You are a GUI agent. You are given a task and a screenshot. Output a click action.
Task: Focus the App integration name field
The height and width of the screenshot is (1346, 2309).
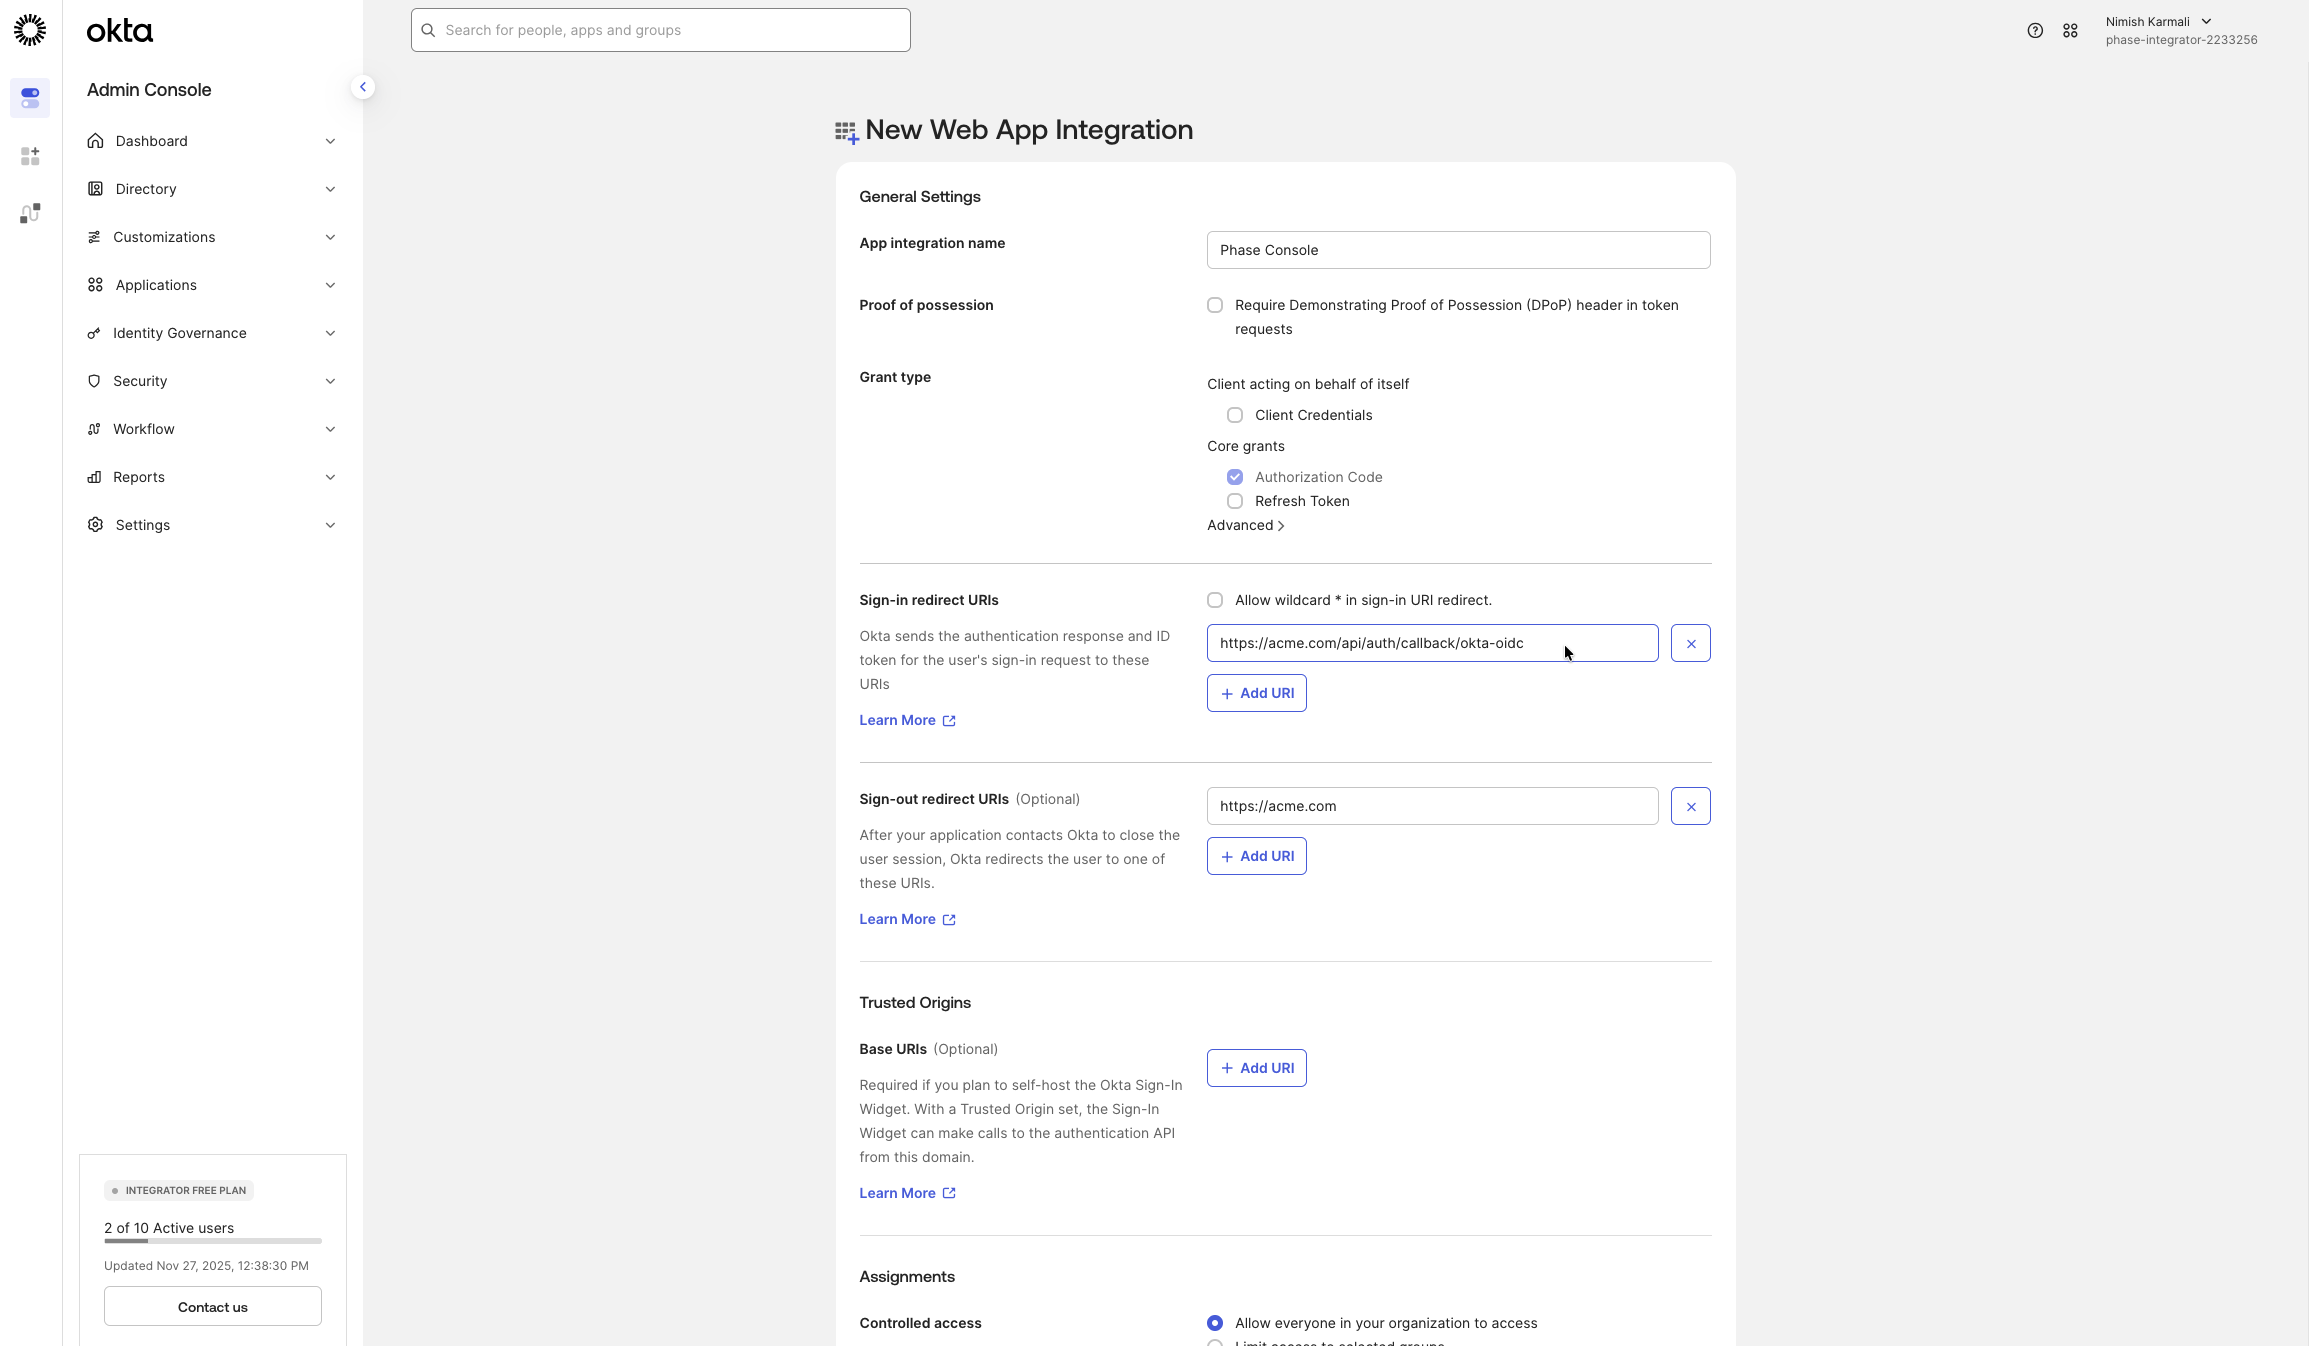tap(1459, 250)
